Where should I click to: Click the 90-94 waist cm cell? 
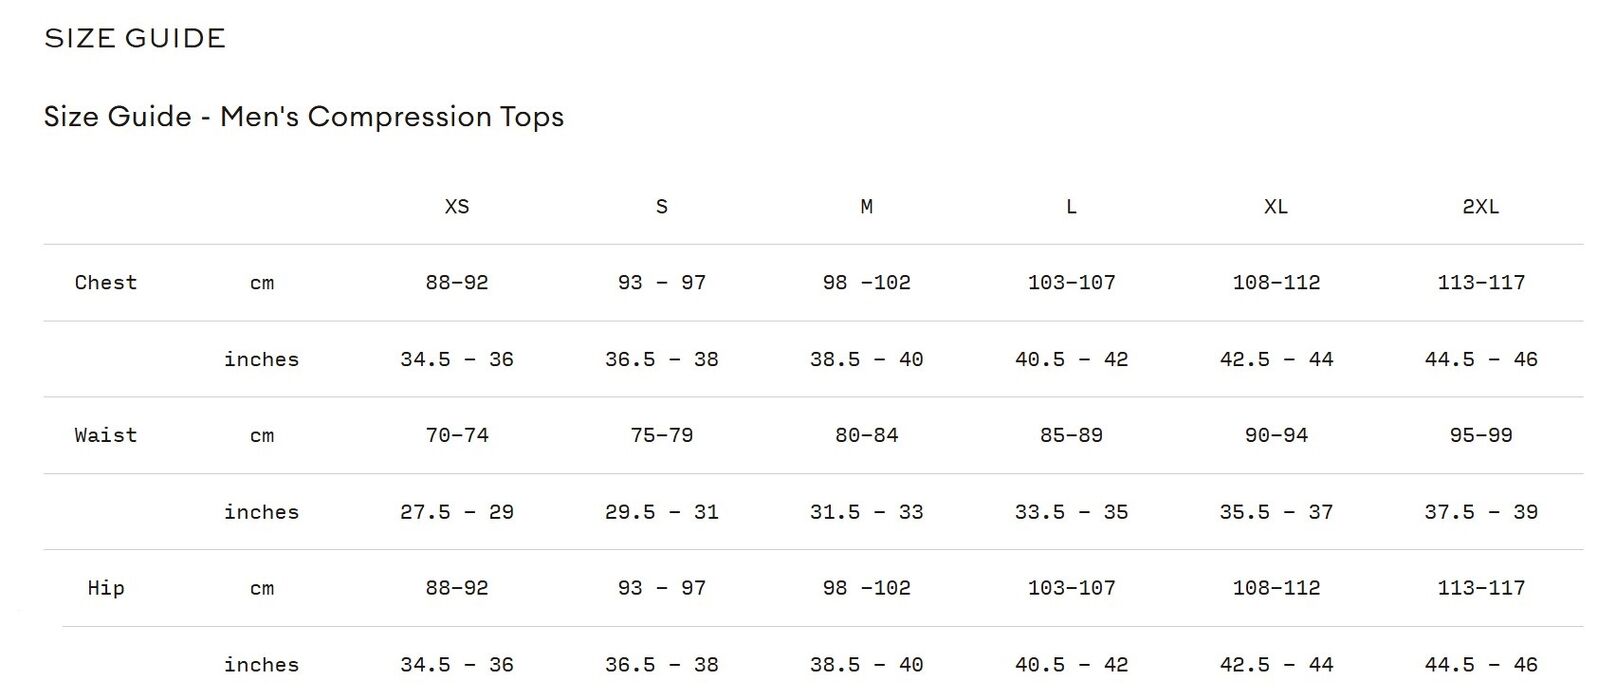[1276, 436]
